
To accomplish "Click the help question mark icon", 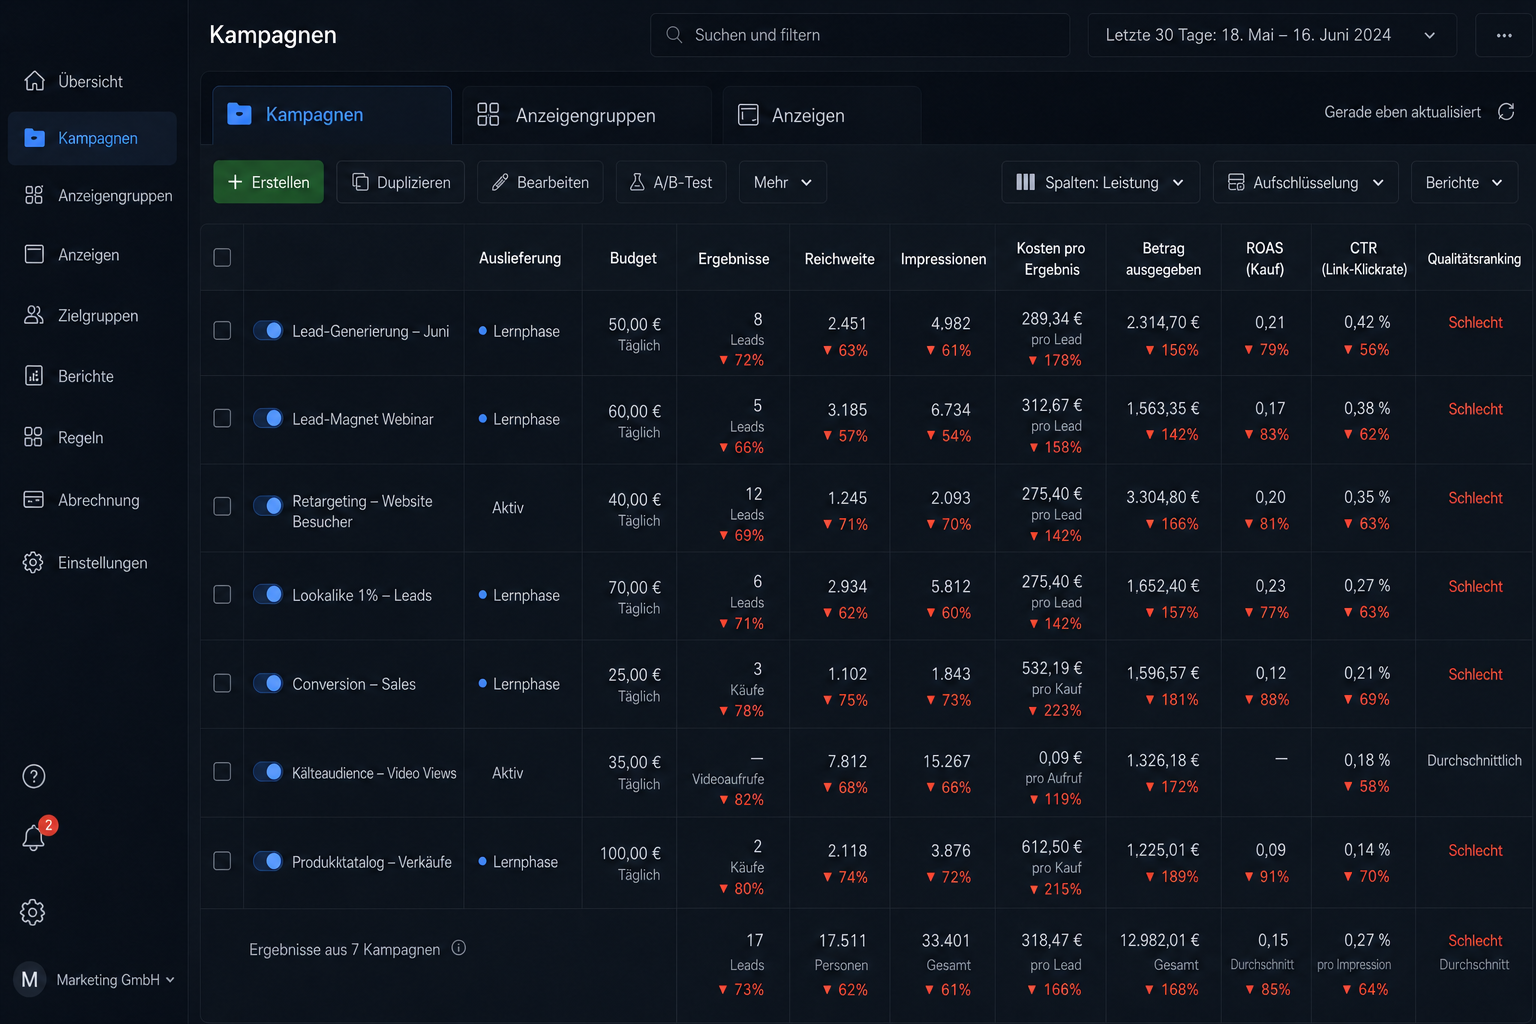I will coord(34,776).
